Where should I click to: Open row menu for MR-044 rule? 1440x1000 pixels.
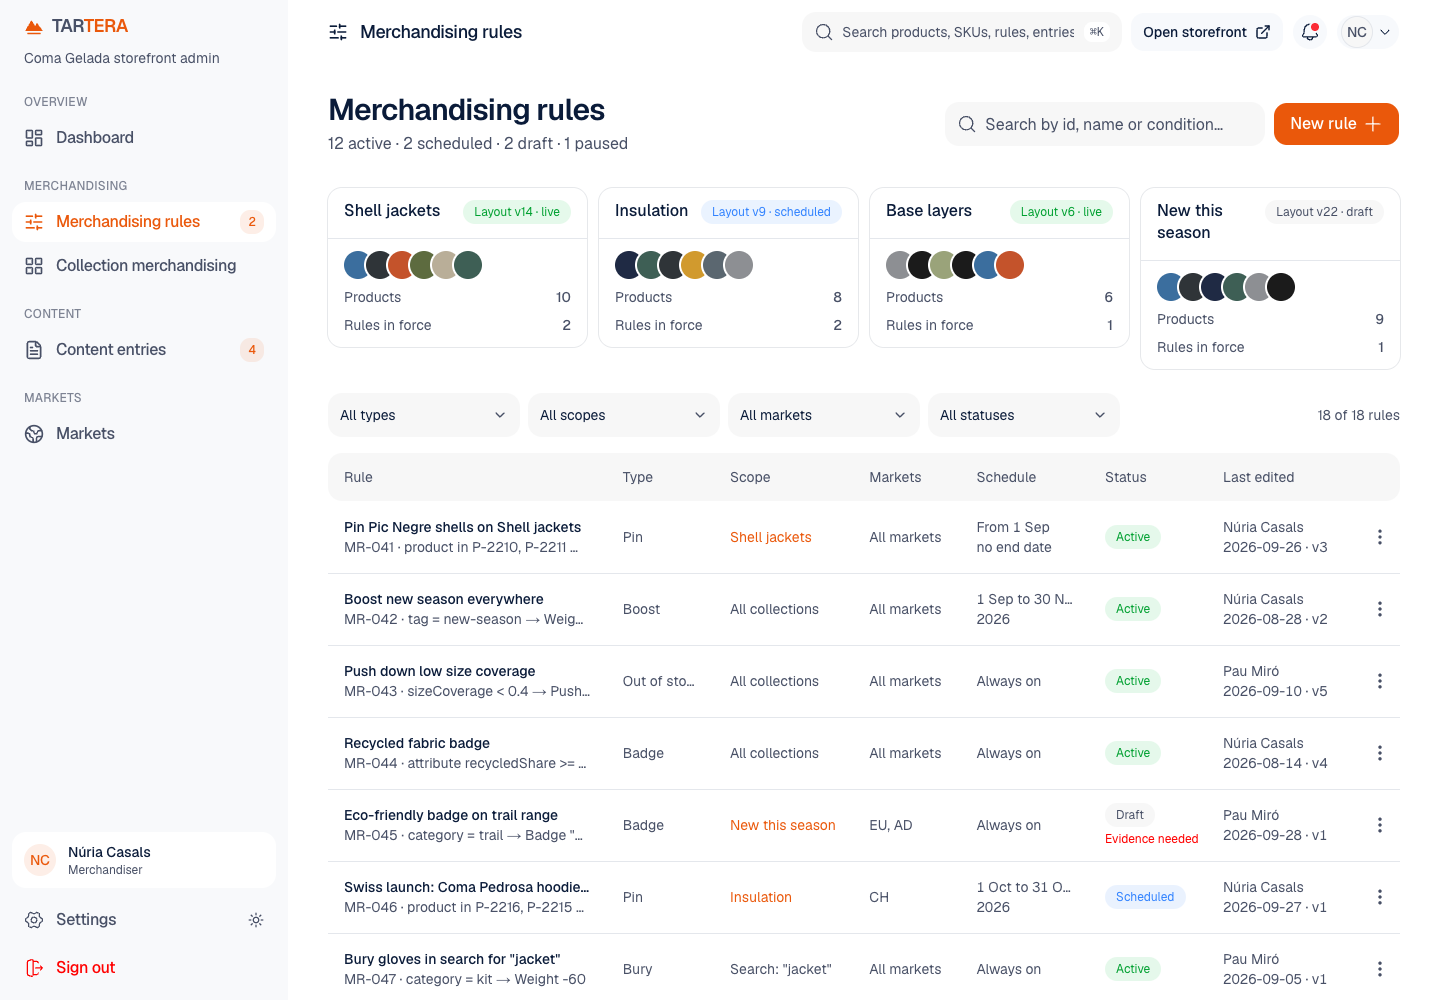pyautogui.click(x=1380, y=753)
